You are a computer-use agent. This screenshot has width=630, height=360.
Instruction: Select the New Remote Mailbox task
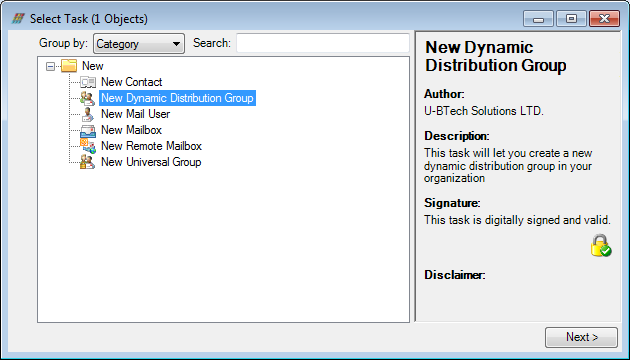pyautogui.click(x=151, y=146)
